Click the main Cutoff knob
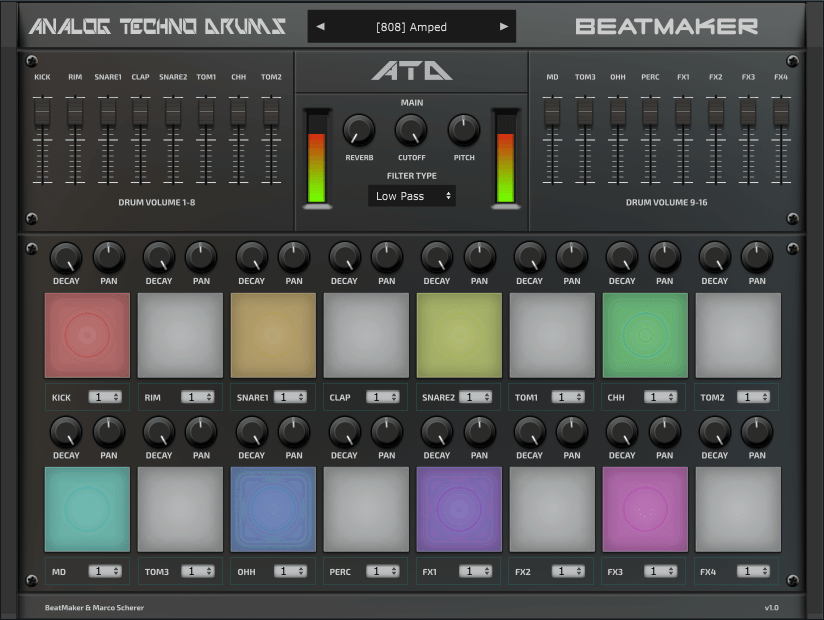The image size is (824, 620). click(x=411, y=130)
